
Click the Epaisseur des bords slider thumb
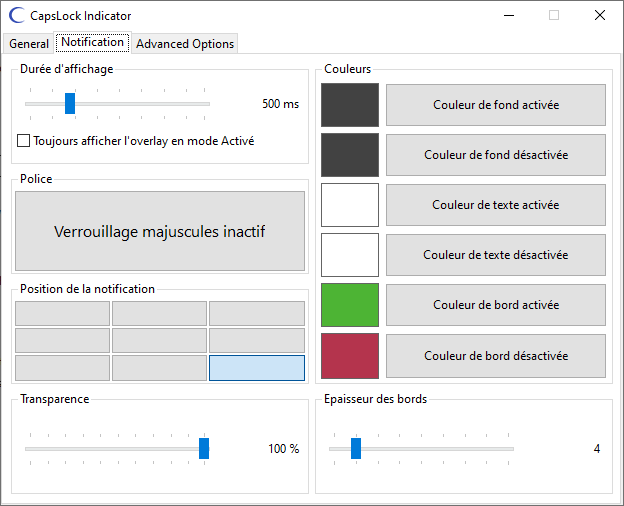point(356,449)
